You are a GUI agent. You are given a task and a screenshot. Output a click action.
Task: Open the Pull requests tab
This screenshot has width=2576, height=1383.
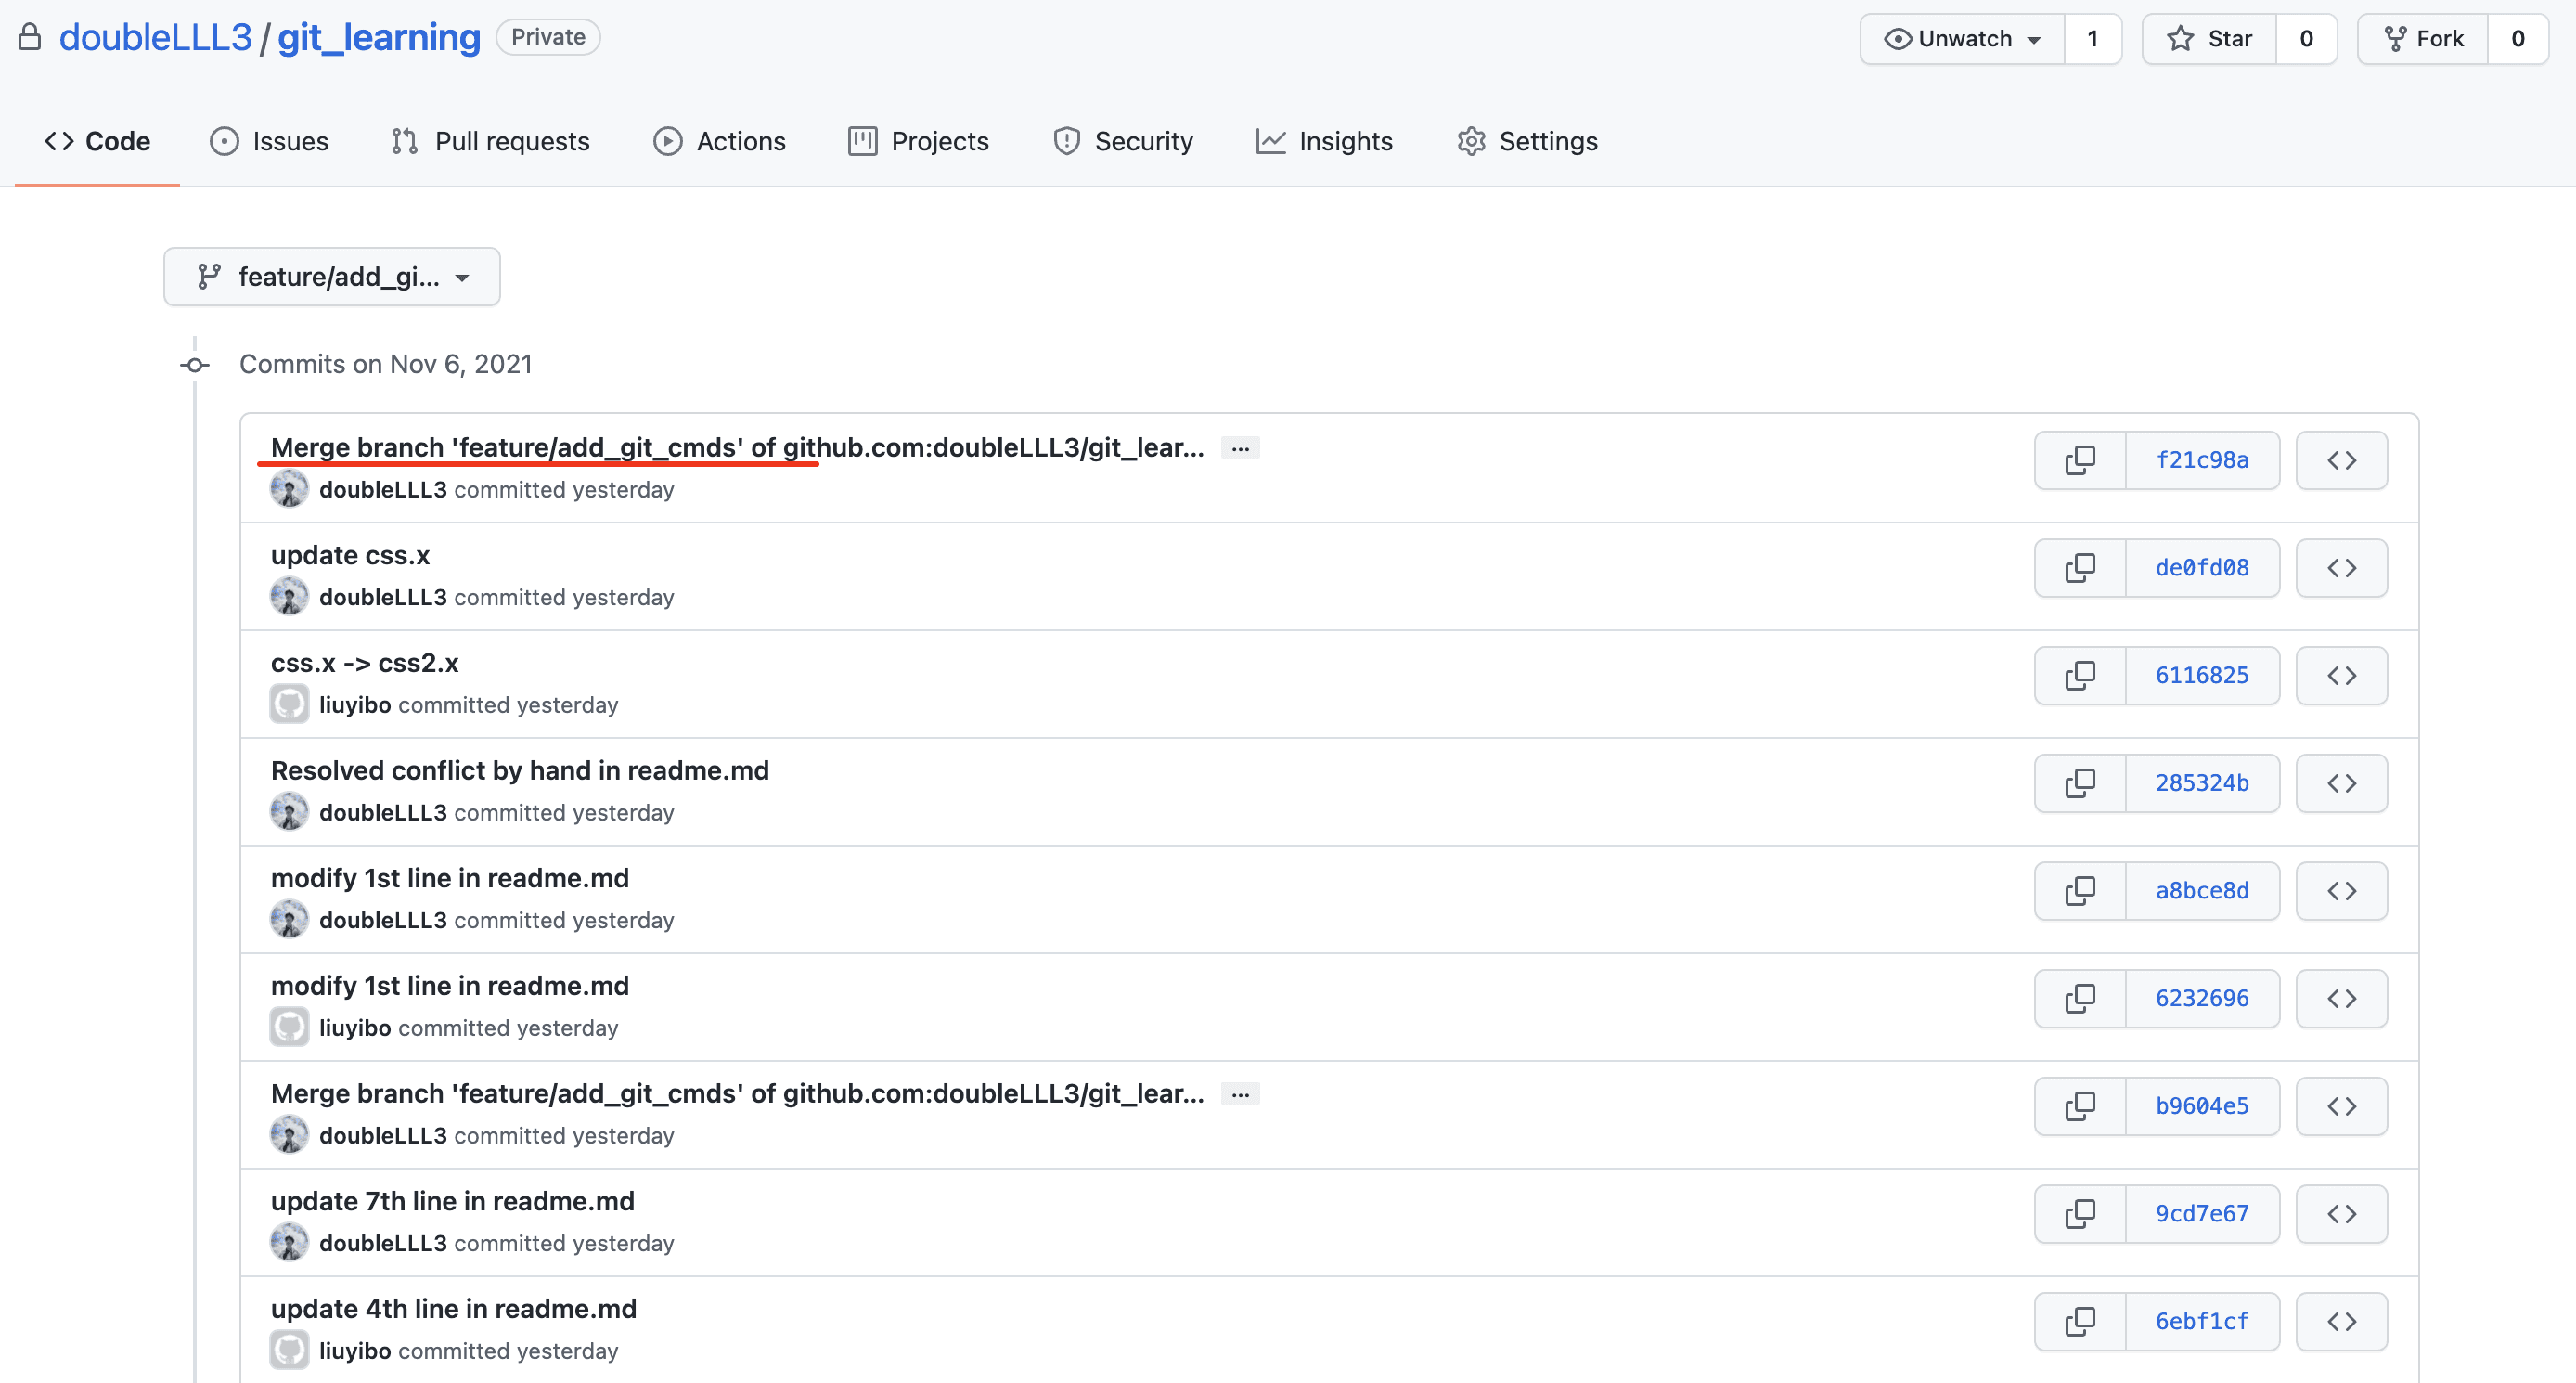pyautogui.click(x=490, y=141)
